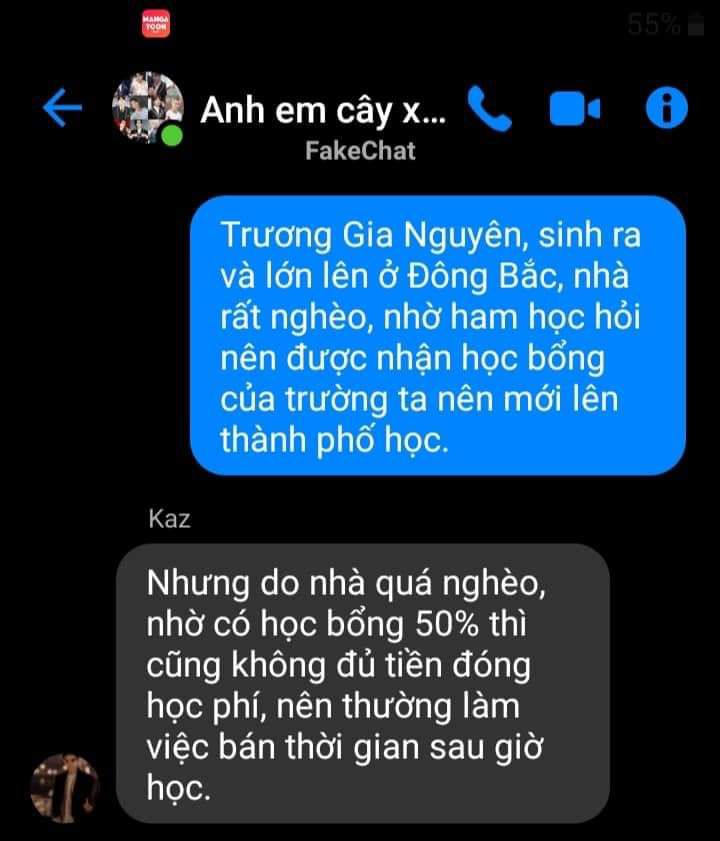Screen dimensions: 720x841
Task: Tap the '50%' text in Kaz's message
Action: click(447, 624)
